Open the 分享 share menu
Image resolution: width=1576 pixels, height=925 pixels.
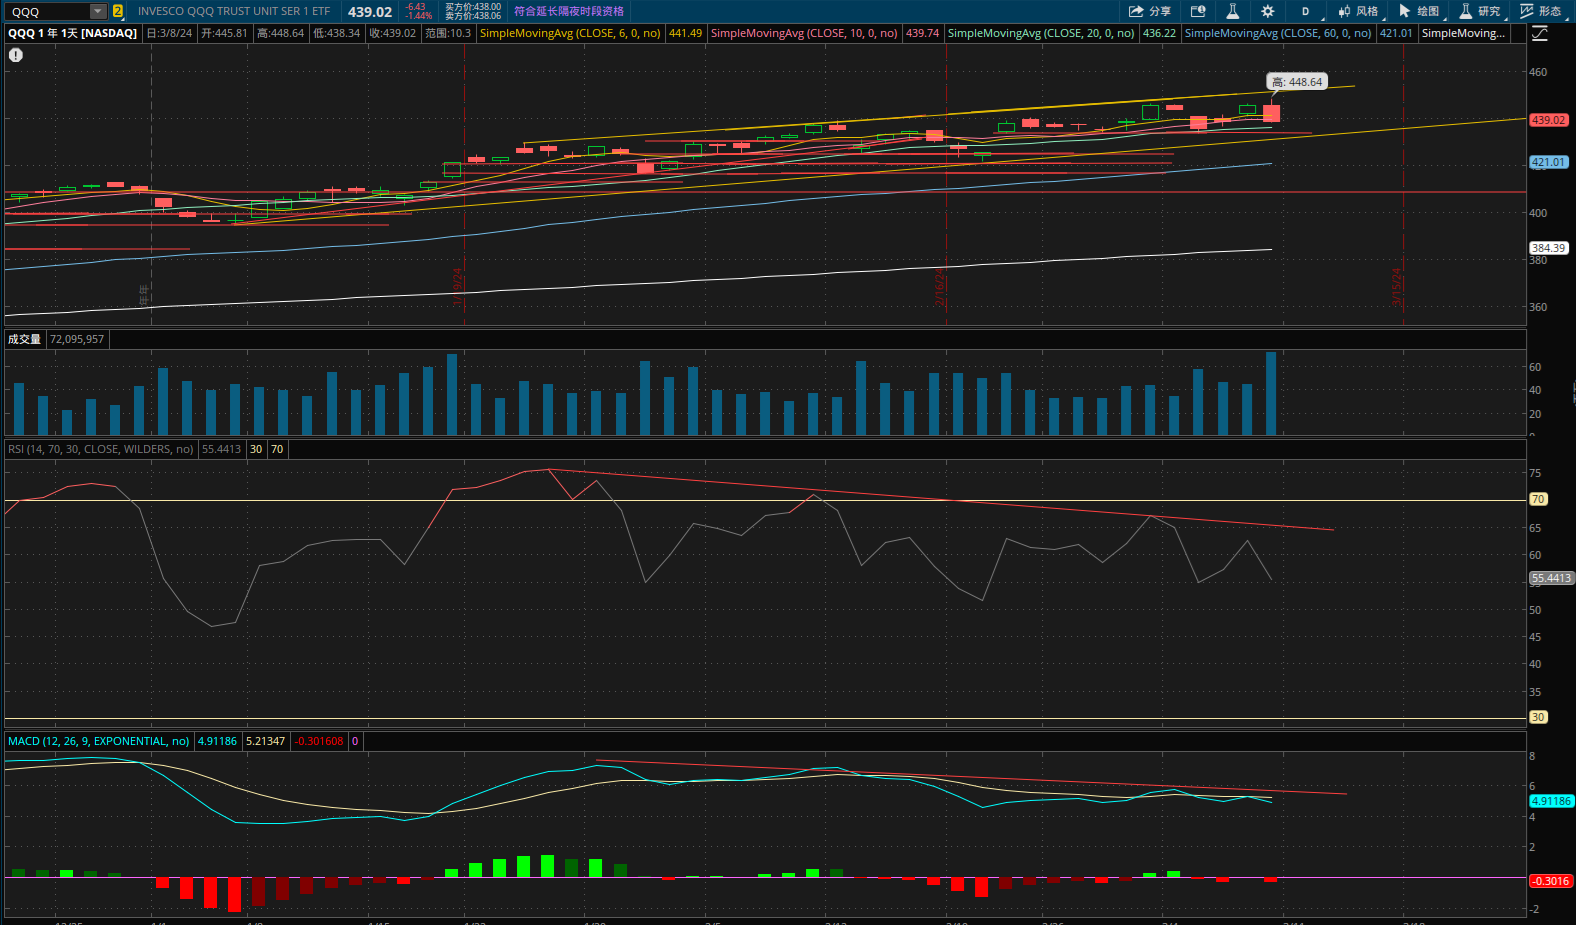[1150, 11]
